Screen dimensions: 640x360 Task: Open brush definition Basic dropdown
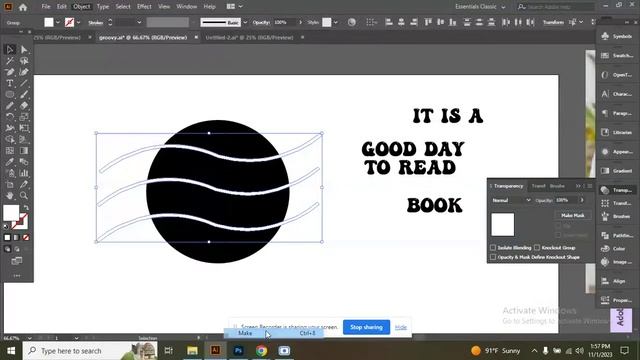(x=245, y=22)
